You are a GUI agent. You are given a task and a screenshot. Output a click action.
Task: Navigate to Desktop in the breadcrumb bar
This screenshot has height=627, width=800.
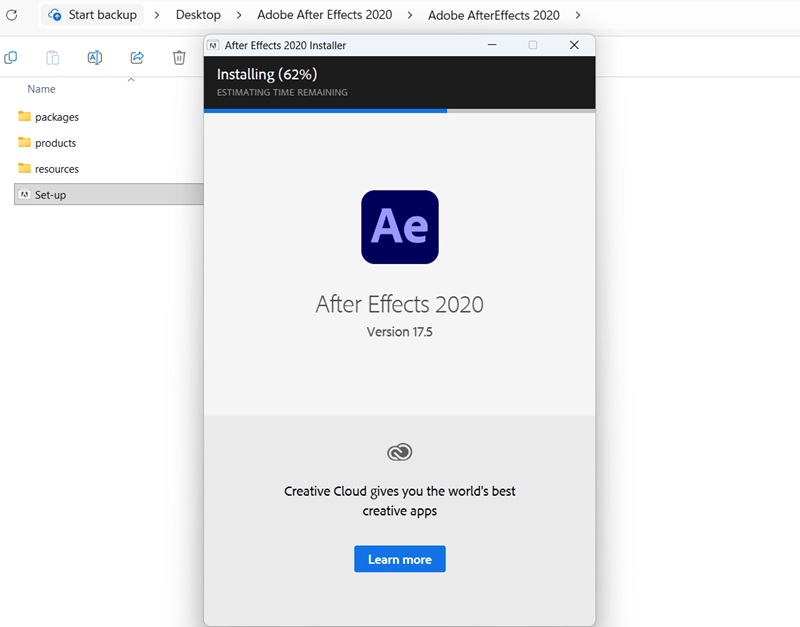pos(197,15)
